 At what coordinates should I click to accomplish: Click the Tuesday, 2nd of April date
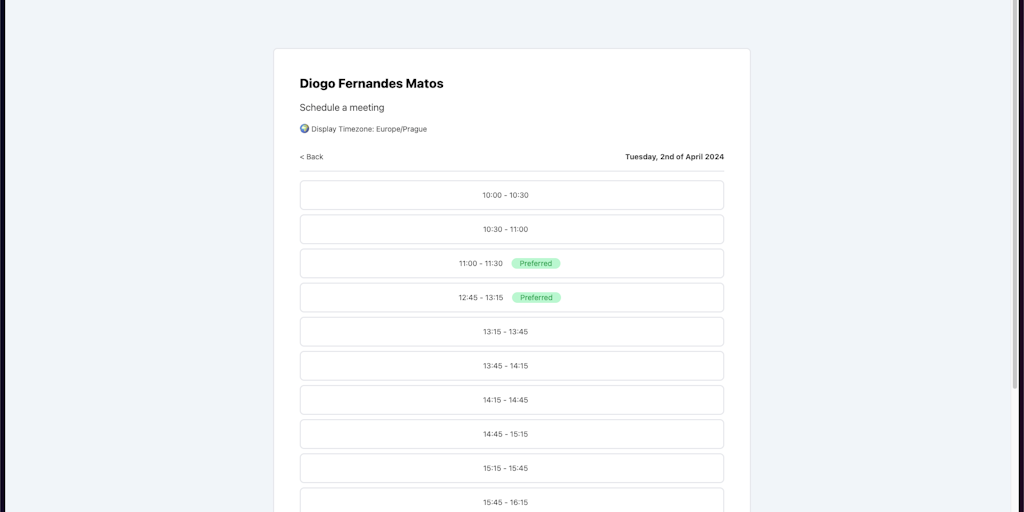click(674, 157)
